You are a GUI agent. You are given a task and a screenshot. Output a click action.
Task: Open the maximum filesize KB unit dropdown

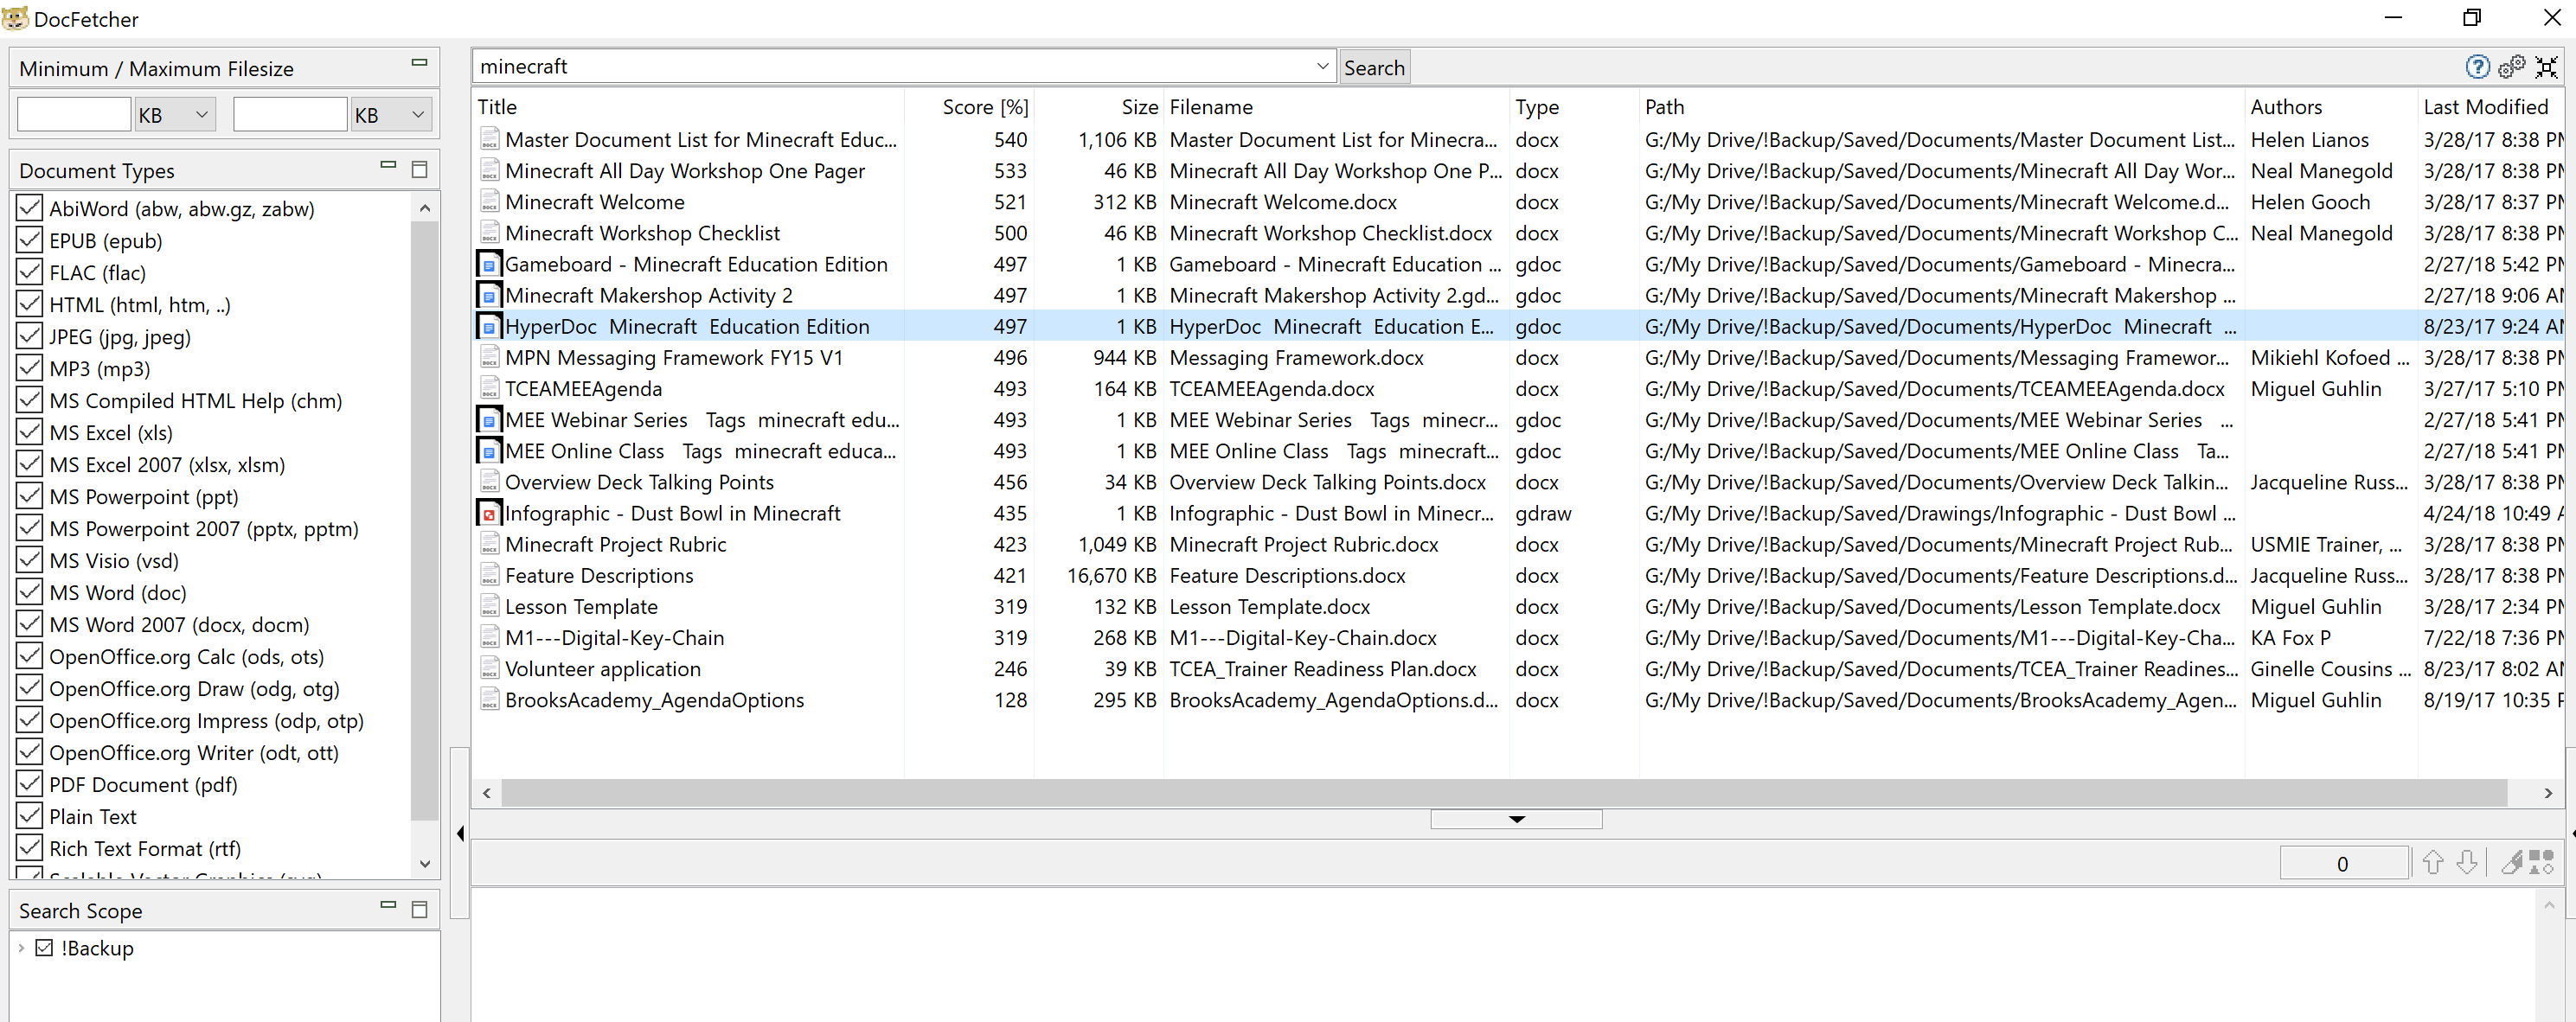pyautogui.click(x=391, y=115)
